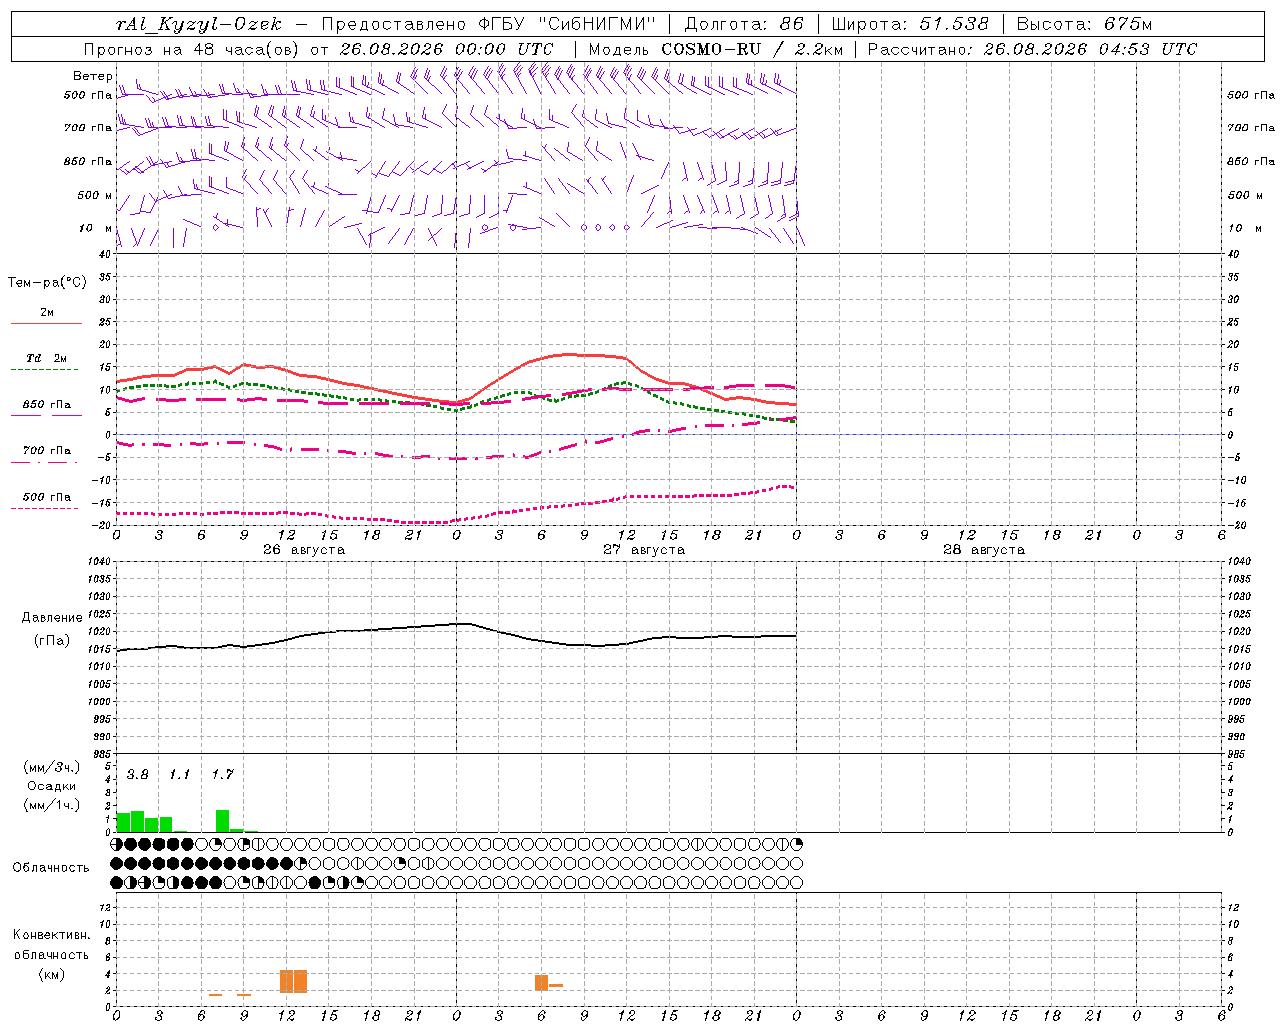
Task: Click the 26 августа date label
Action: [x=304, y=550]
